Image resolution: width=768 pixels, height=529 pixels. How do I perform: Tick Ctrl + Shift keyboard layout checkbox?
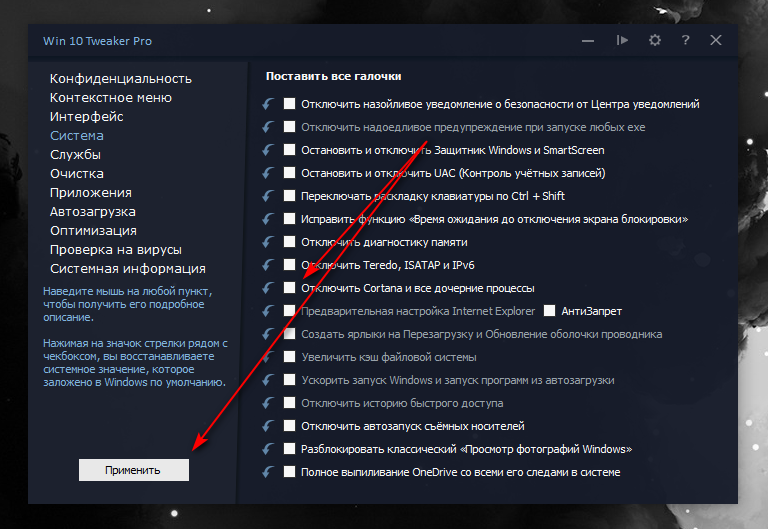click(289, 195)
